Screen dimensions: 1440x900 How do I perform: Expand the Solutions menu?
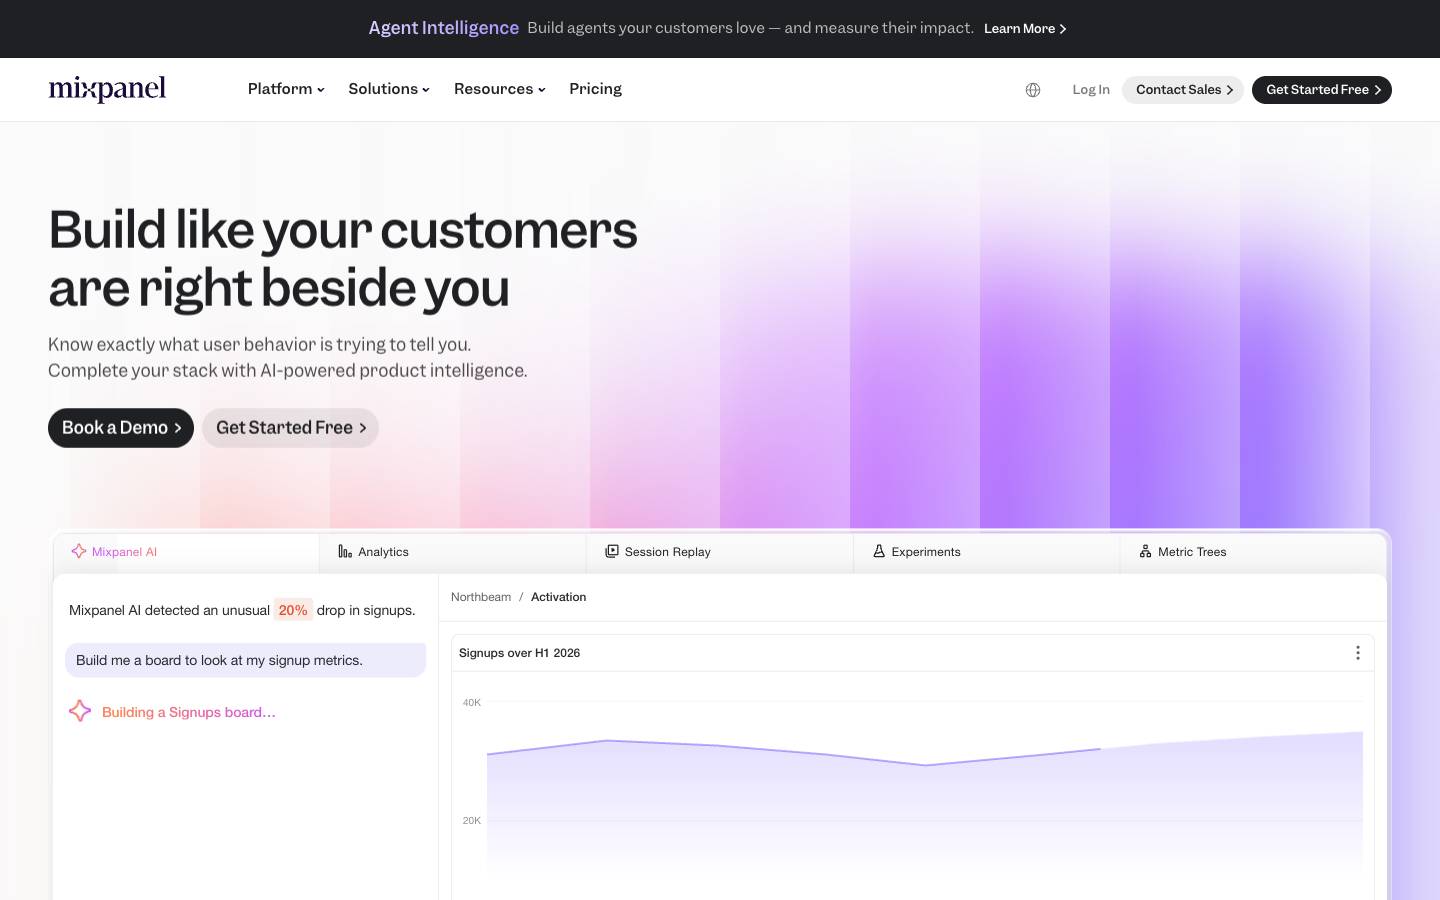389,89
